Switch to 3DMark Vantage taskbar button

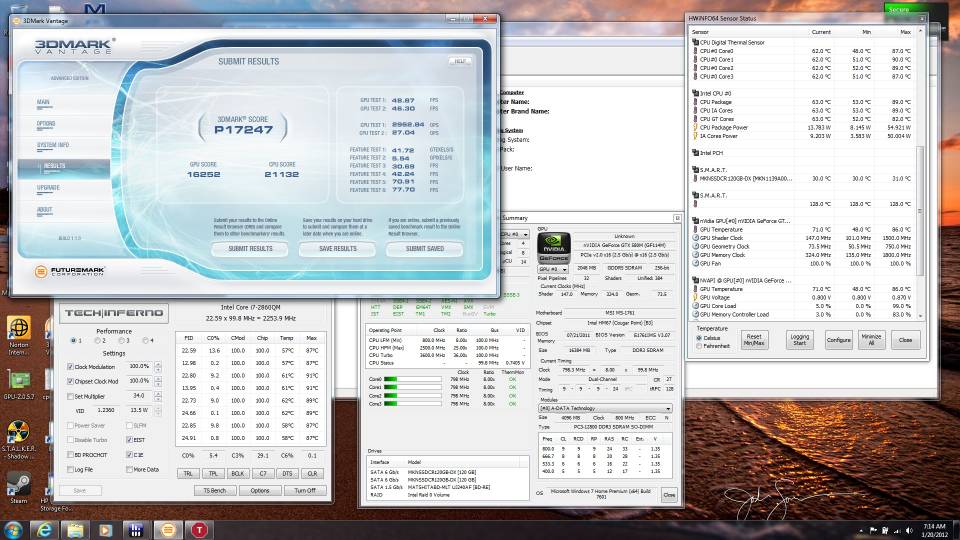click(168, 530)
